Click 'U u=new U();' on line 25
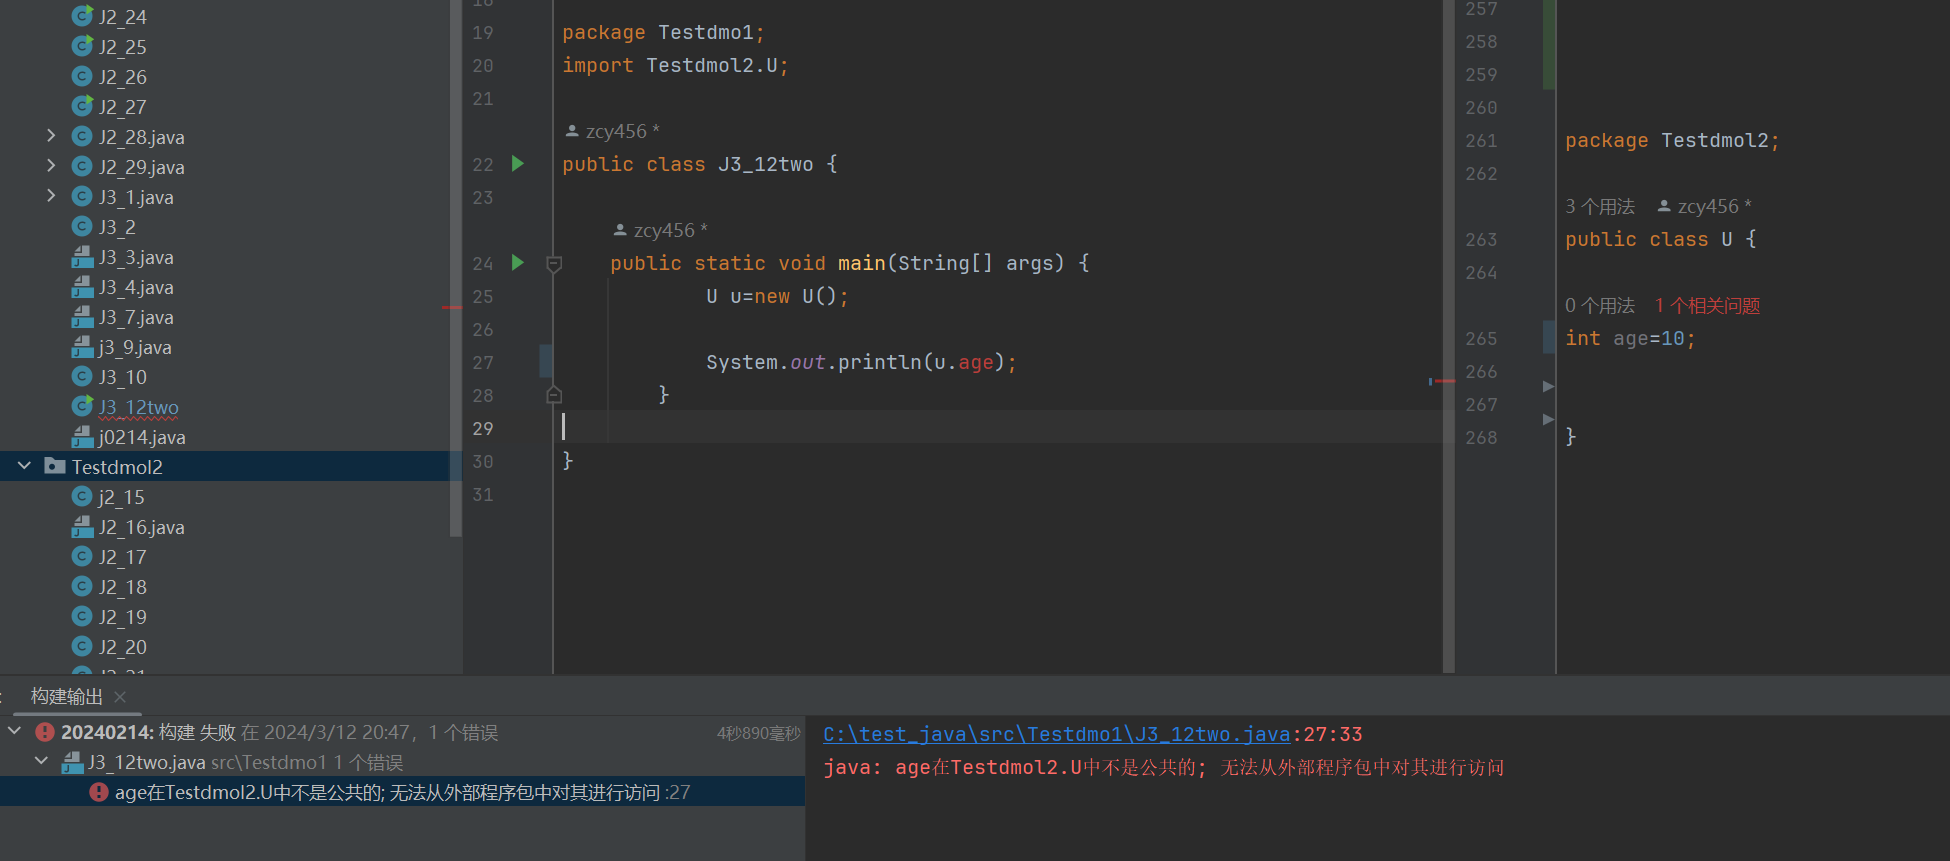Screen dimensions: 1950x861 point(777,296)
